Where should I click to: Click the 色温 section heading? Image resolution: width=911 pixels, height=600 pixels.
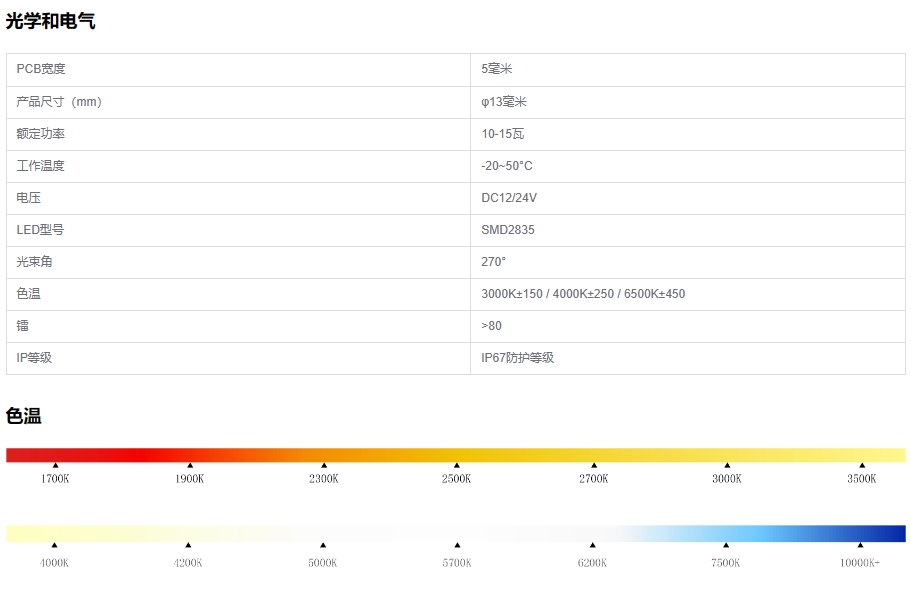point(24,416)
